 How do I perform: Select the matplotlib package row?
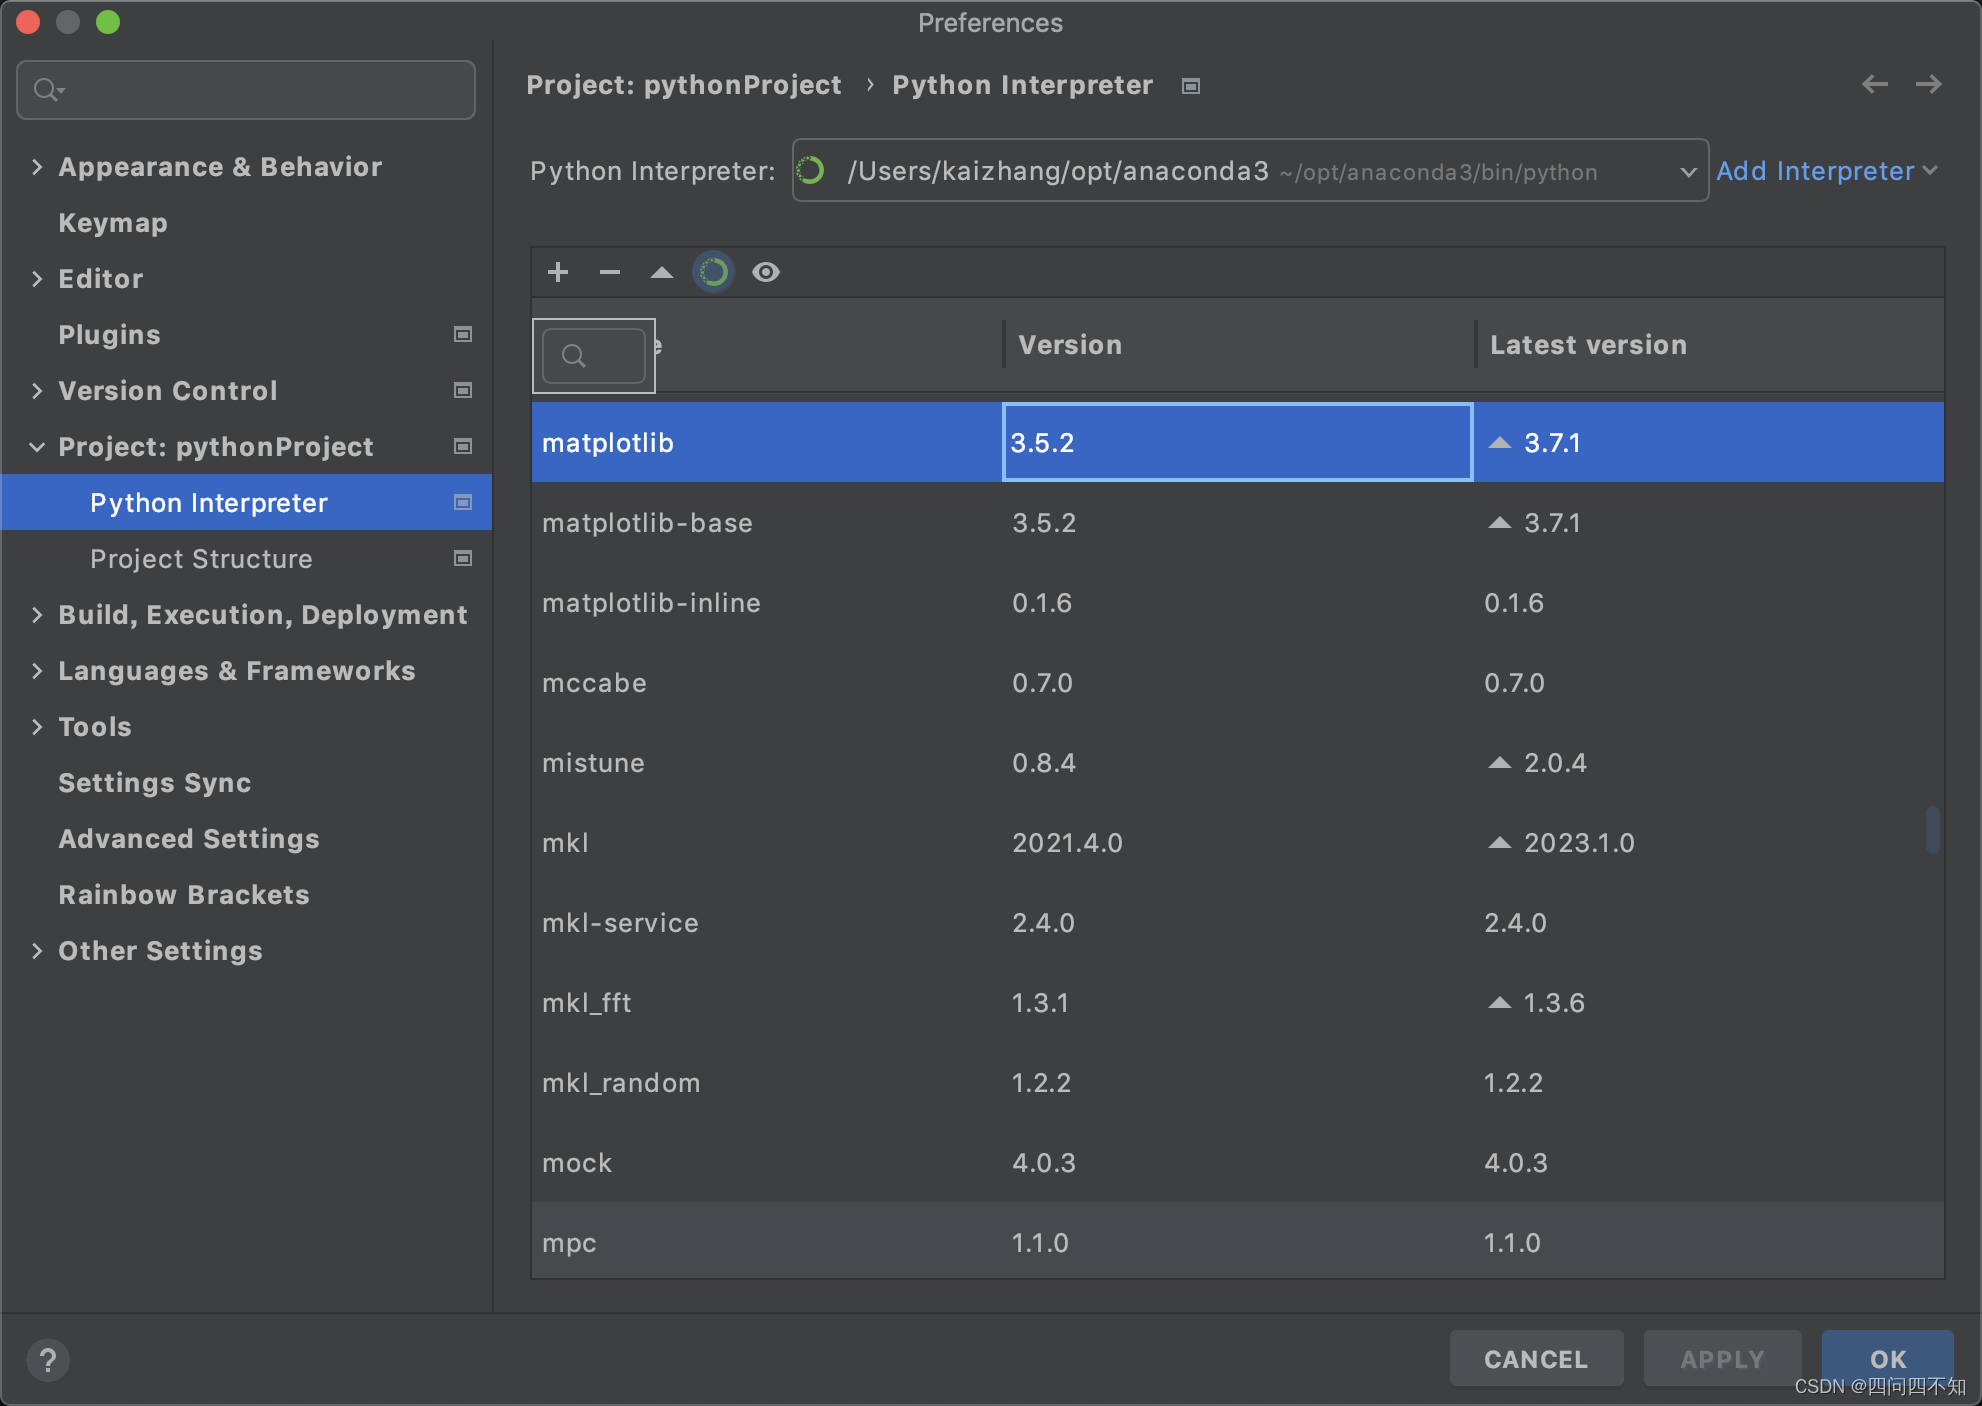click(1238, 443)
